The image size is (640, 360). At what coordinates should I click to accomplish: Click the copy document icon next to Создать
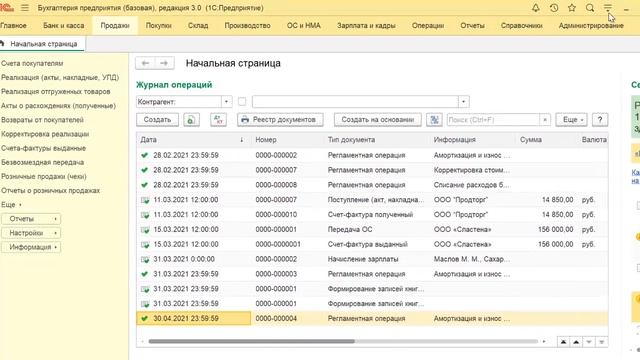coord(191,120)
